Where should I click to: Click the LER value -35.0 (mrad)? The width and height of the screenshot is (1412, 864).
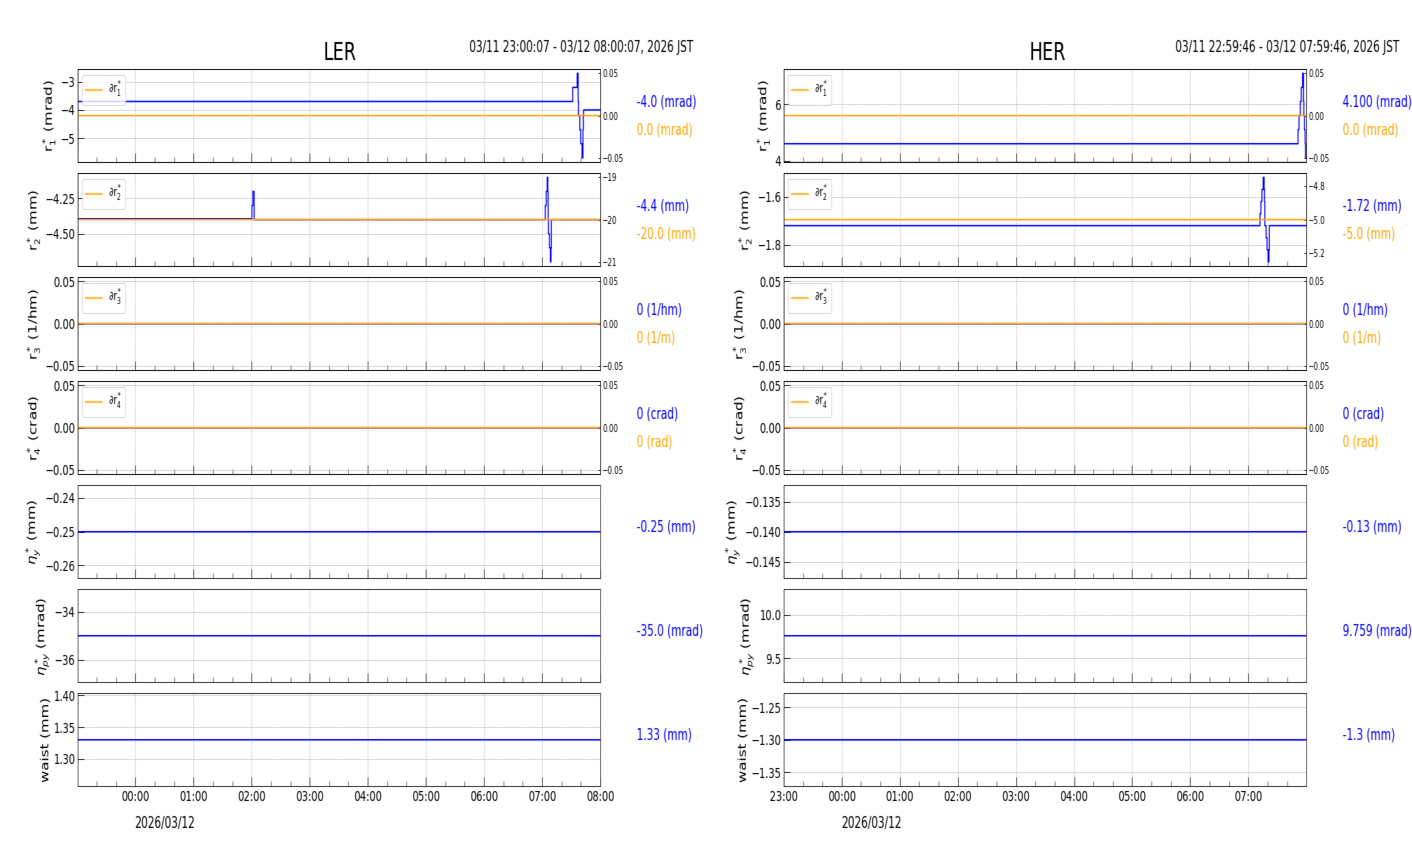[669, 631]
